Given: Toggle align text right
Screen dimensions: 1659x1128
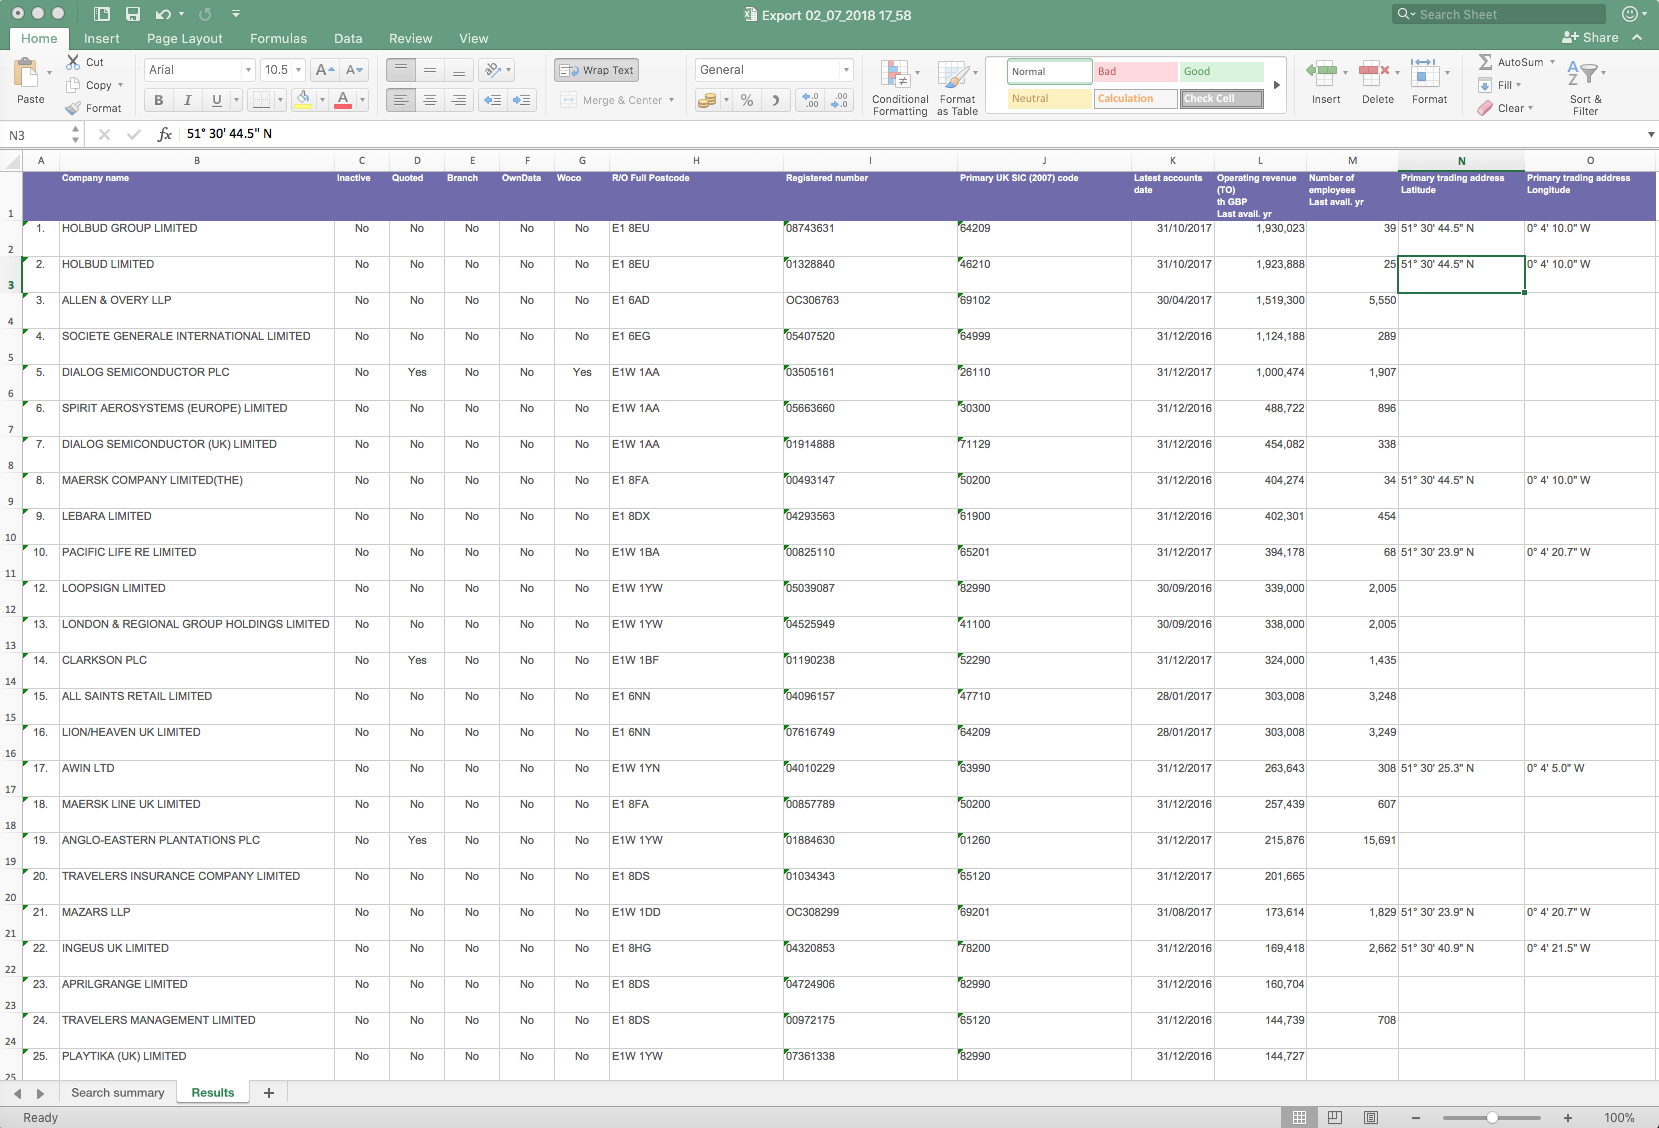Looking at the screenshot, I should coord(459,100).
